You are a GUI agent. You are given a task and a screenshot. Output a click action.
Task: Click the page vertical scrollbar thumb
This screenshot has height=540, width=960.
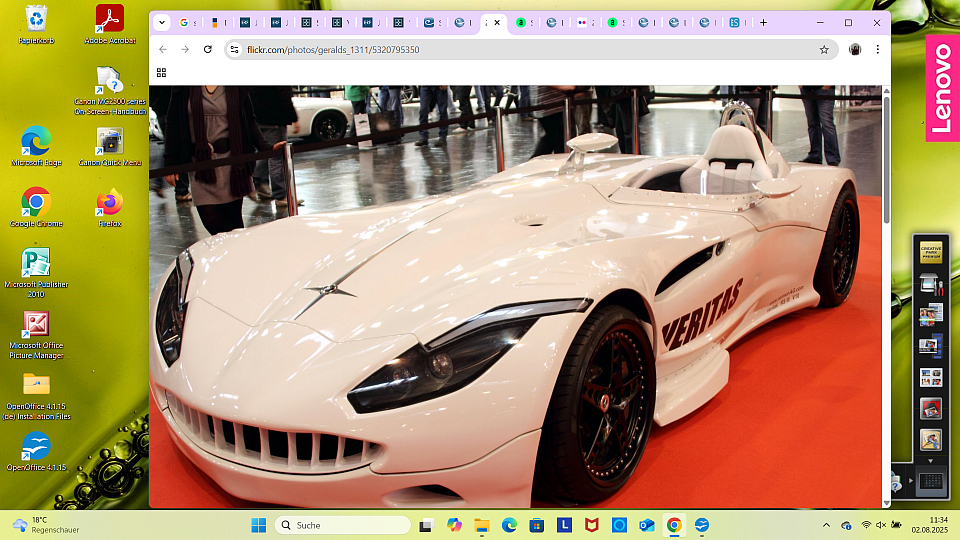pos(886,159)
